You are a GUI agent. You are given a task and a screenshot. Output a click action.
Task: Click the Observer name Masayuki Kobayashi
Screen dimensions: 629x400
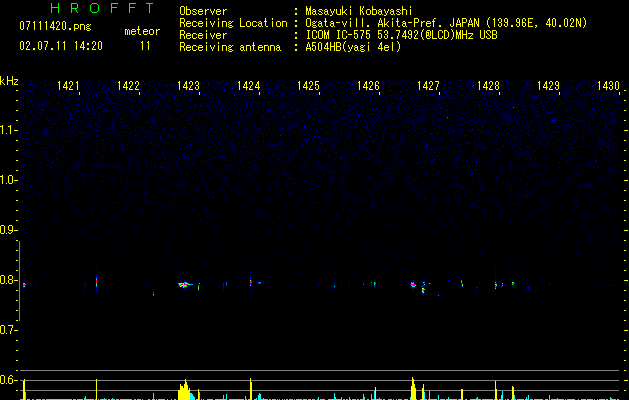coord(359,11)
